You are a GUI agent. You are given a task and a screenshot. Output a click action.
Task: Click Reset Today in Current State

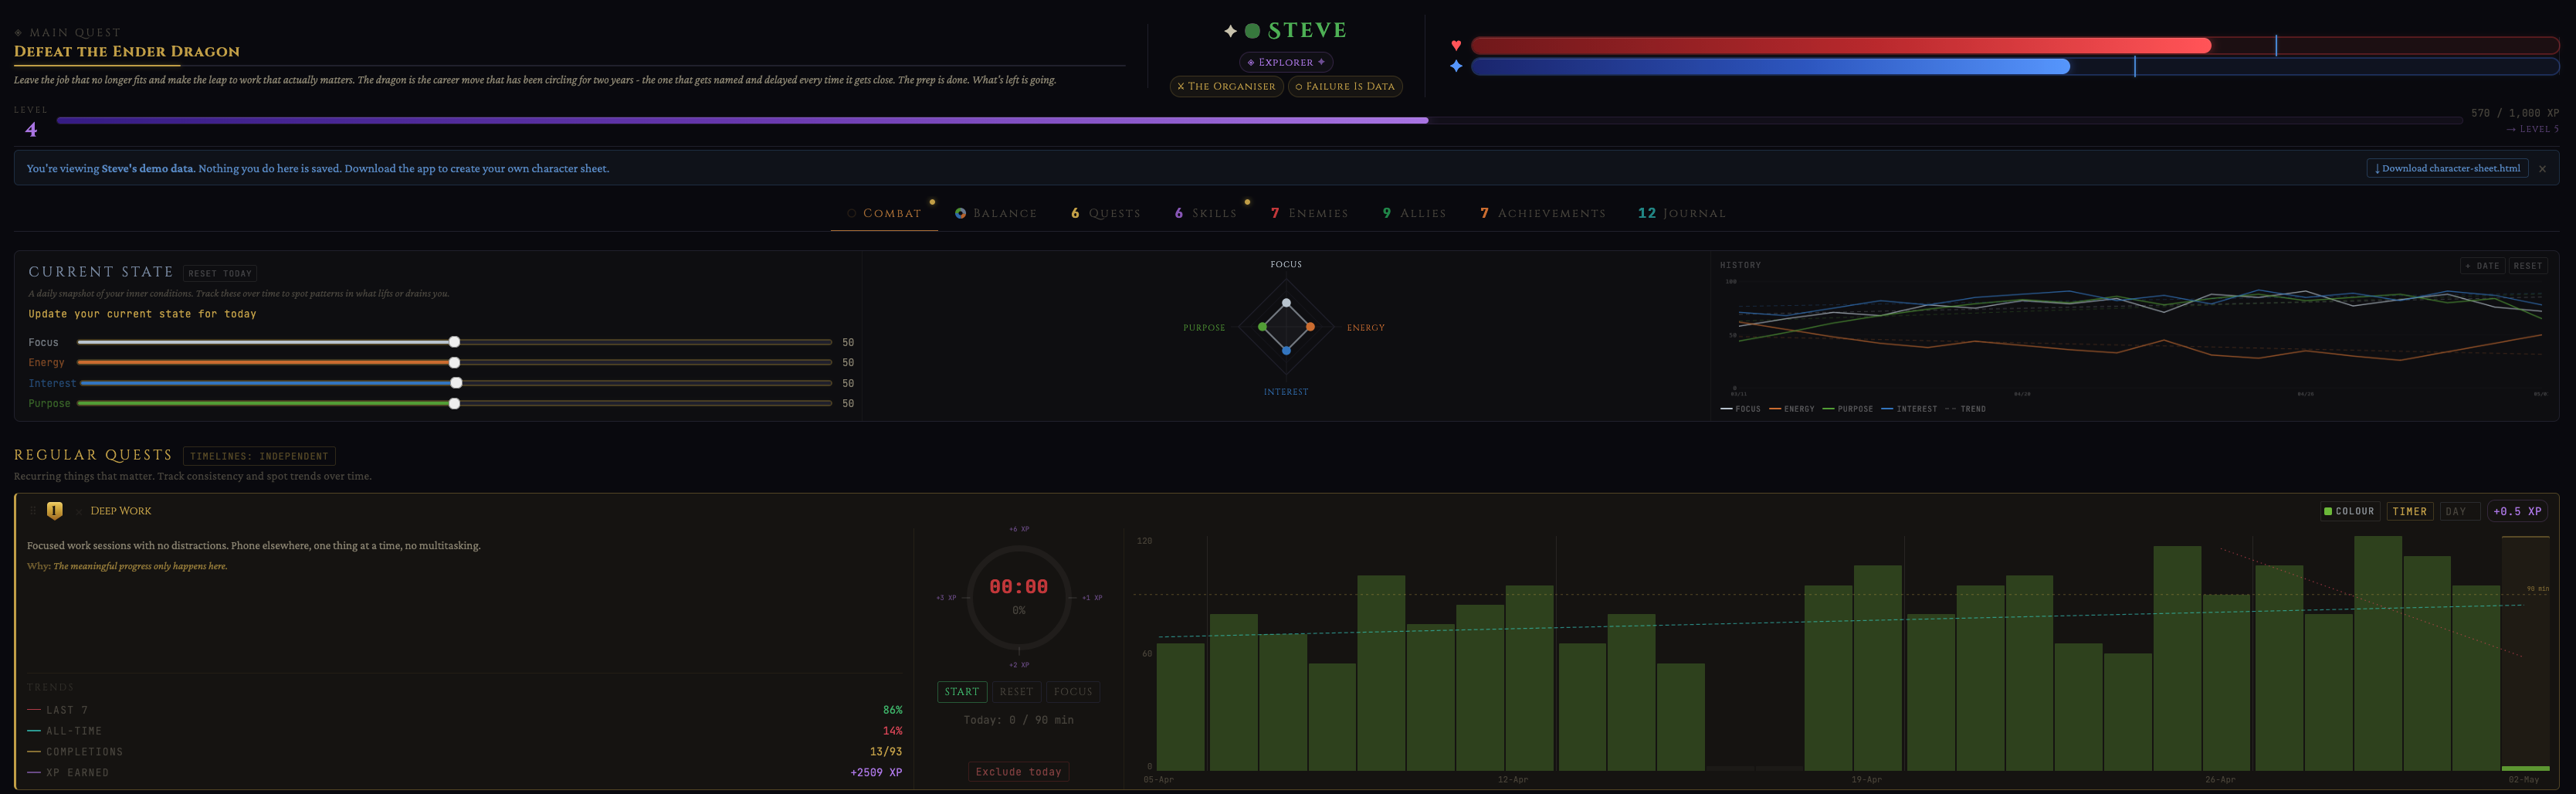(x=220, y=273)
